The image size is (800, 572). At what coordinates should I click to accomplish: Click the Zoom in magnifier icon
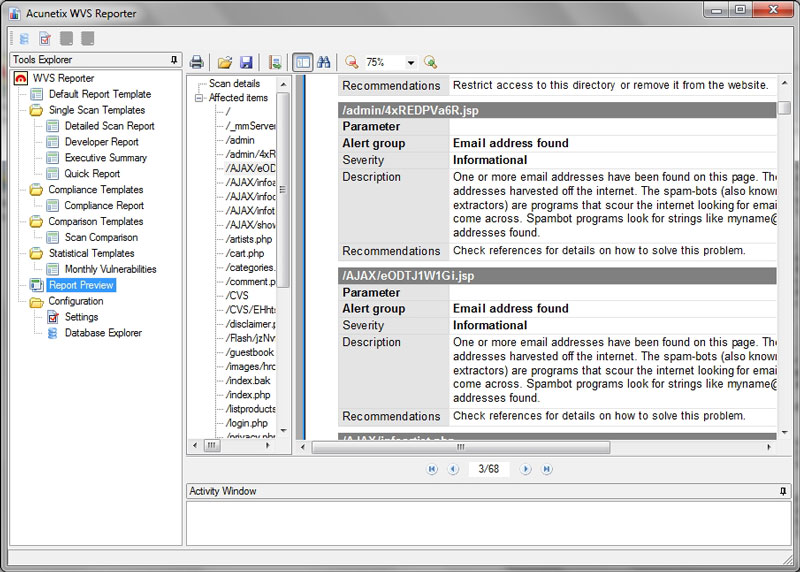click(430, 62)
